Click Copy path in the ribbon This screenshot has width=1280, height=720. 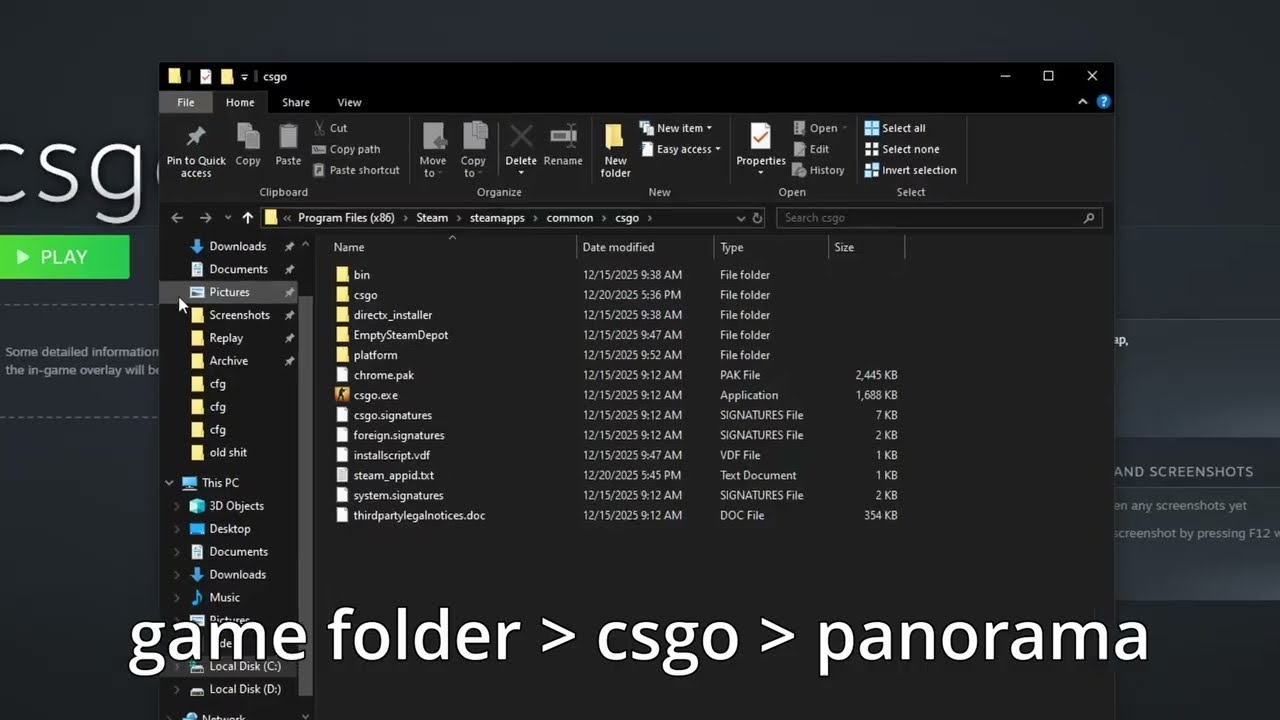[346, 149]
